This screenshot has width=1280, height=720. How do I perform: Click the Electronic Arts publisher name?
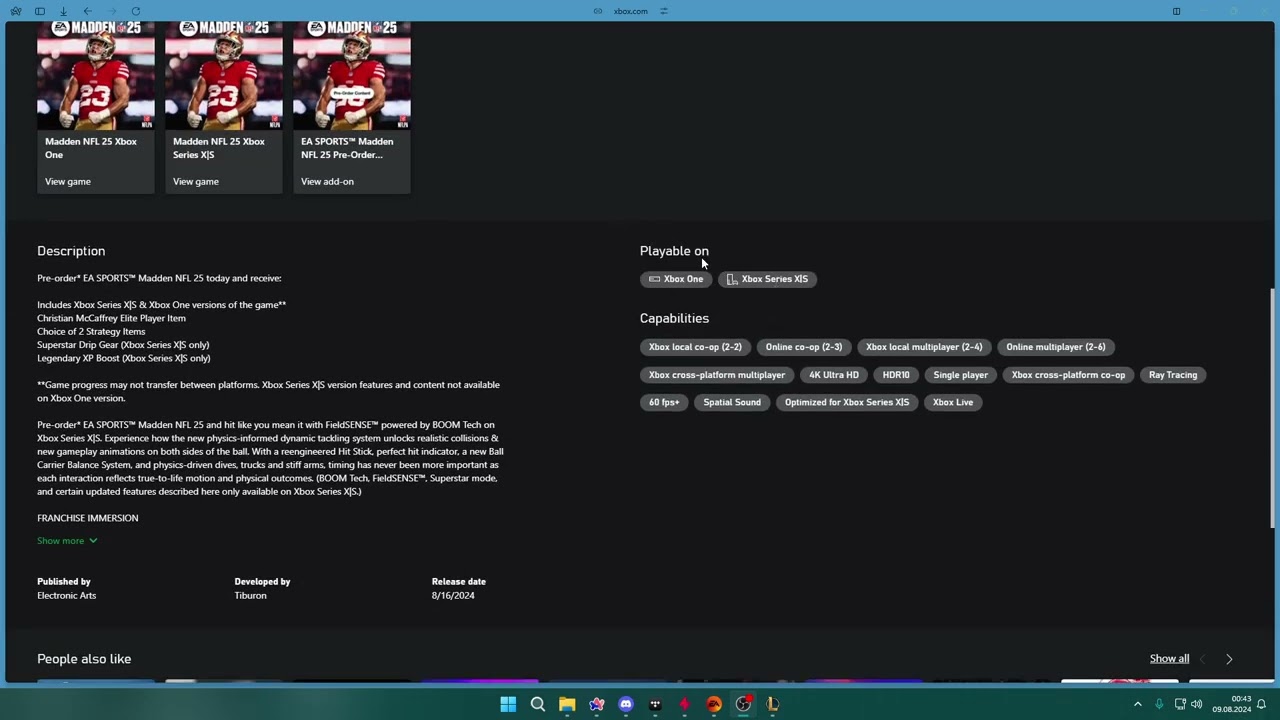tap(67, 596)
